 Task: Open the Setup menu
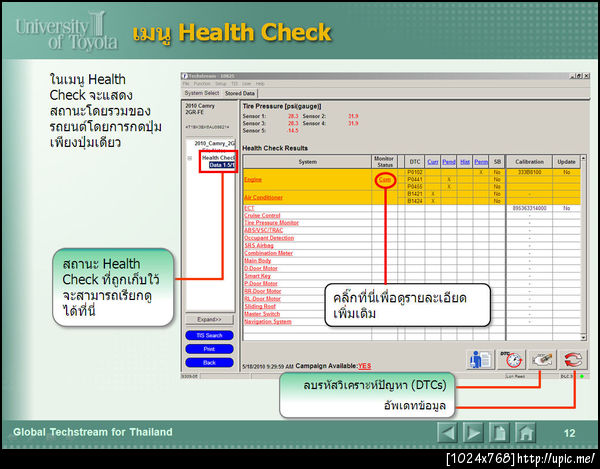click(220, 83)
